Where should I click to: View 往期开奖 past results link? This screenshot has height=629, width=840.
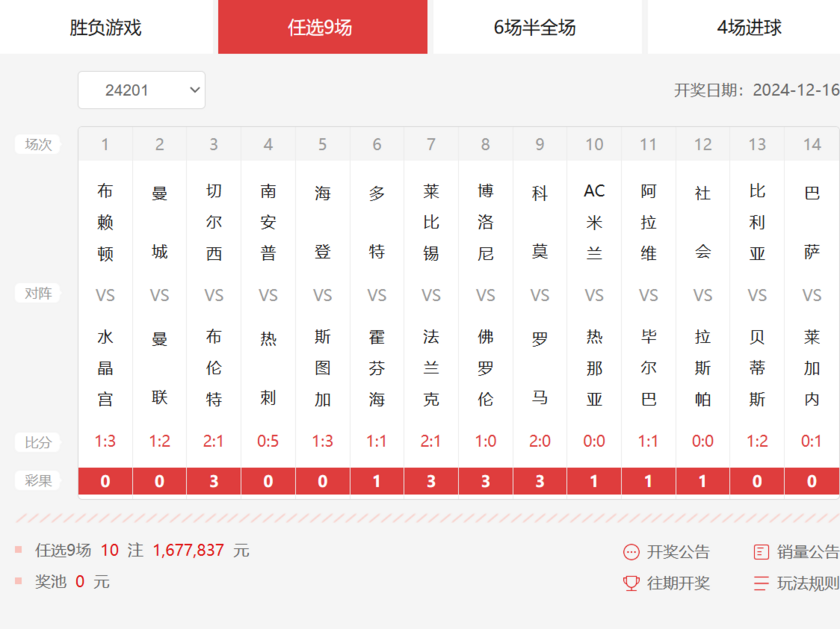pos(678,583)
